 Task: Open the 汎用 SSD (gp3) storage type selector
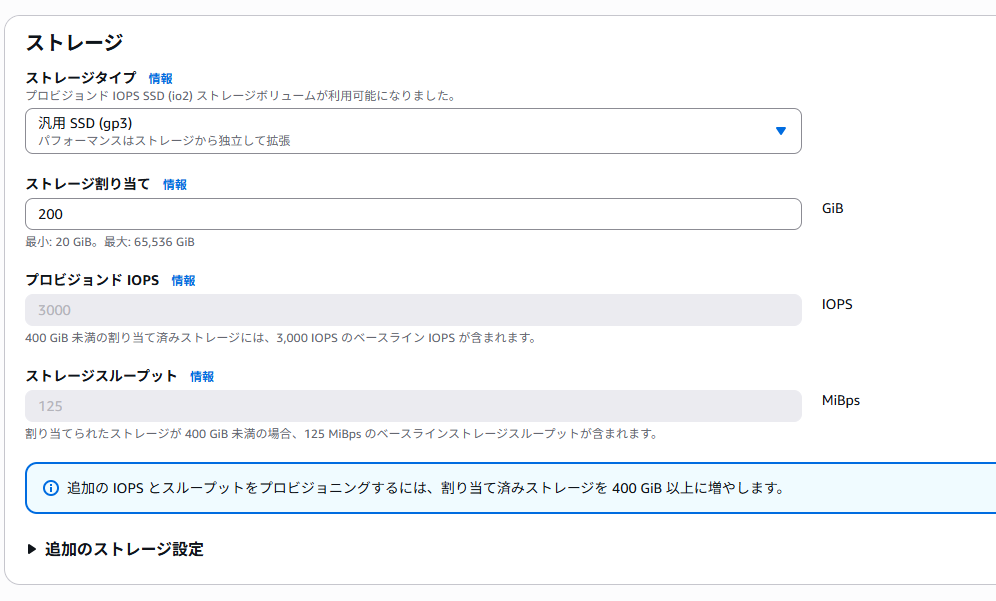point(412,131)
